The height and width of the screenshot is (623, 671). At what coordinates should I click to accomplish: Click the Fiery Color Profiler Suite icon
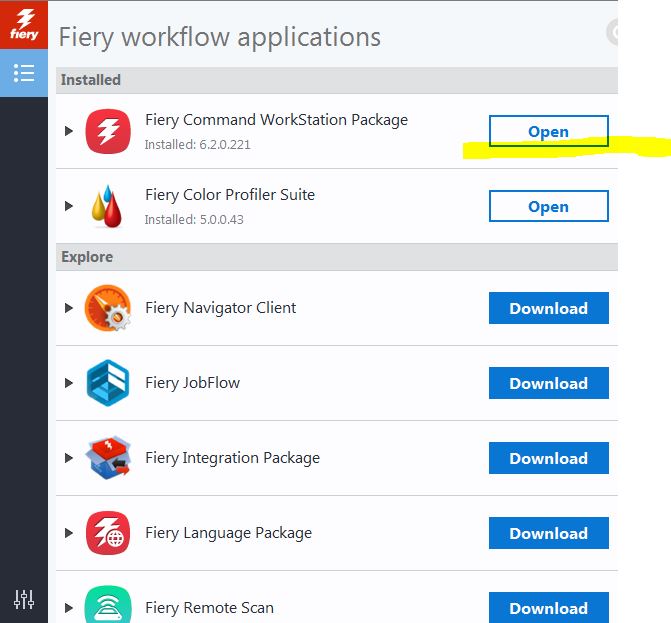click(x=108, y=206)
